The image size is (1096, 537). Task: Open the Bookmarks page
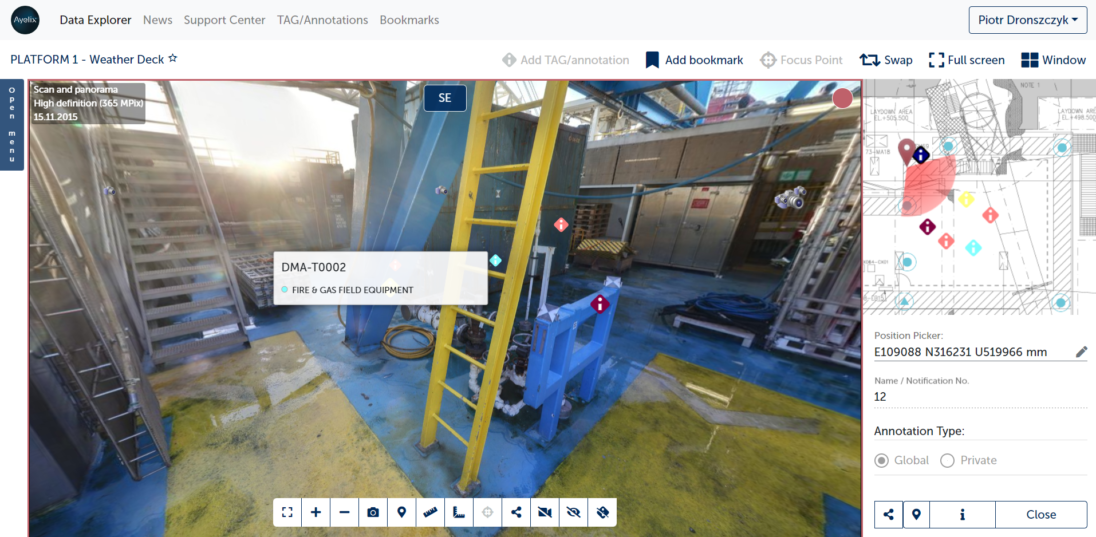pyautogui.click(x=410, y=20)
